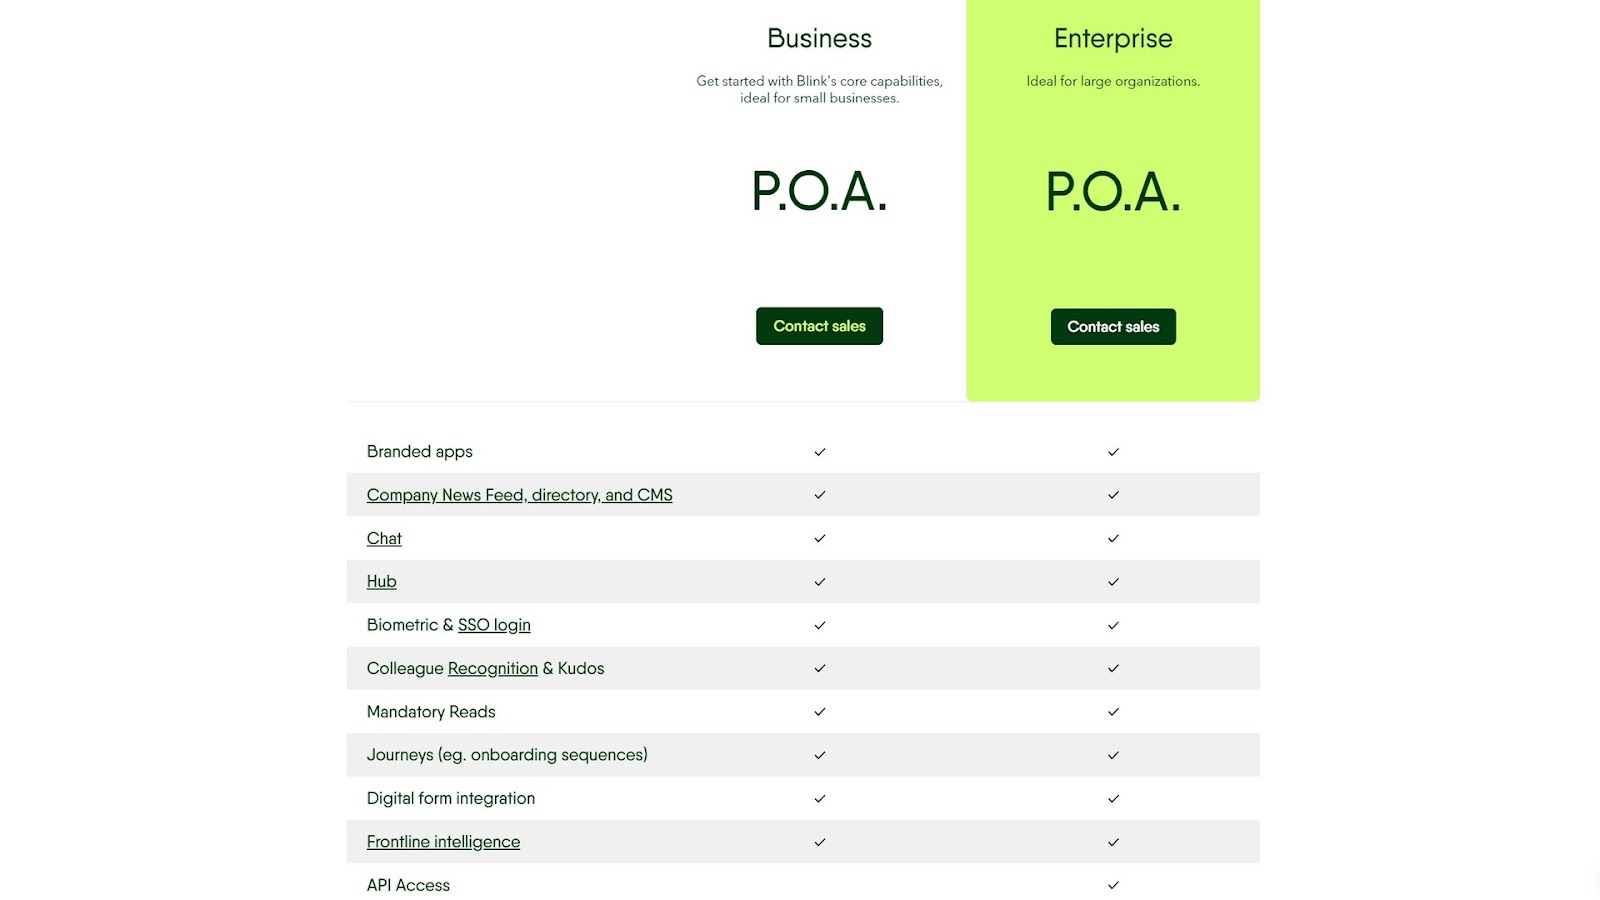Click Business checkmark for Biometric & SSO login
This screenshot has width=1600, height=900.
pyautogui.click(x=820, y=625)
